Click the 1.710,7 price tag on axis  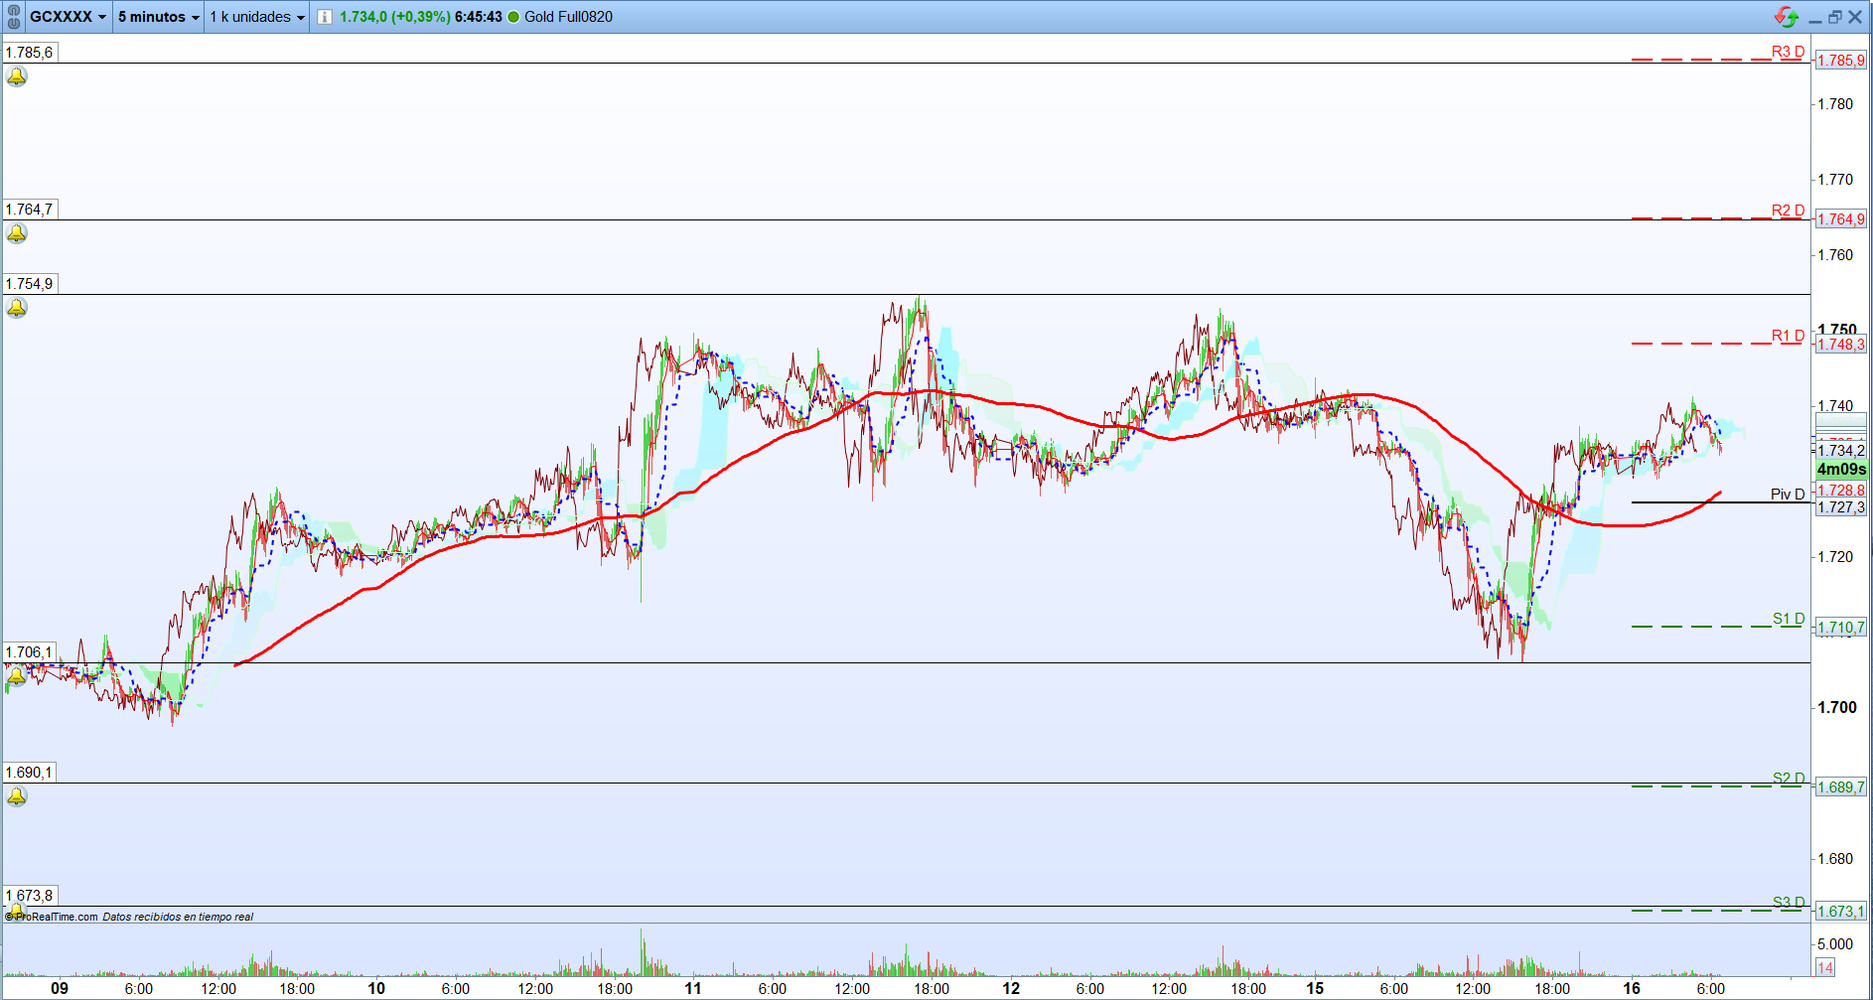1841,627
